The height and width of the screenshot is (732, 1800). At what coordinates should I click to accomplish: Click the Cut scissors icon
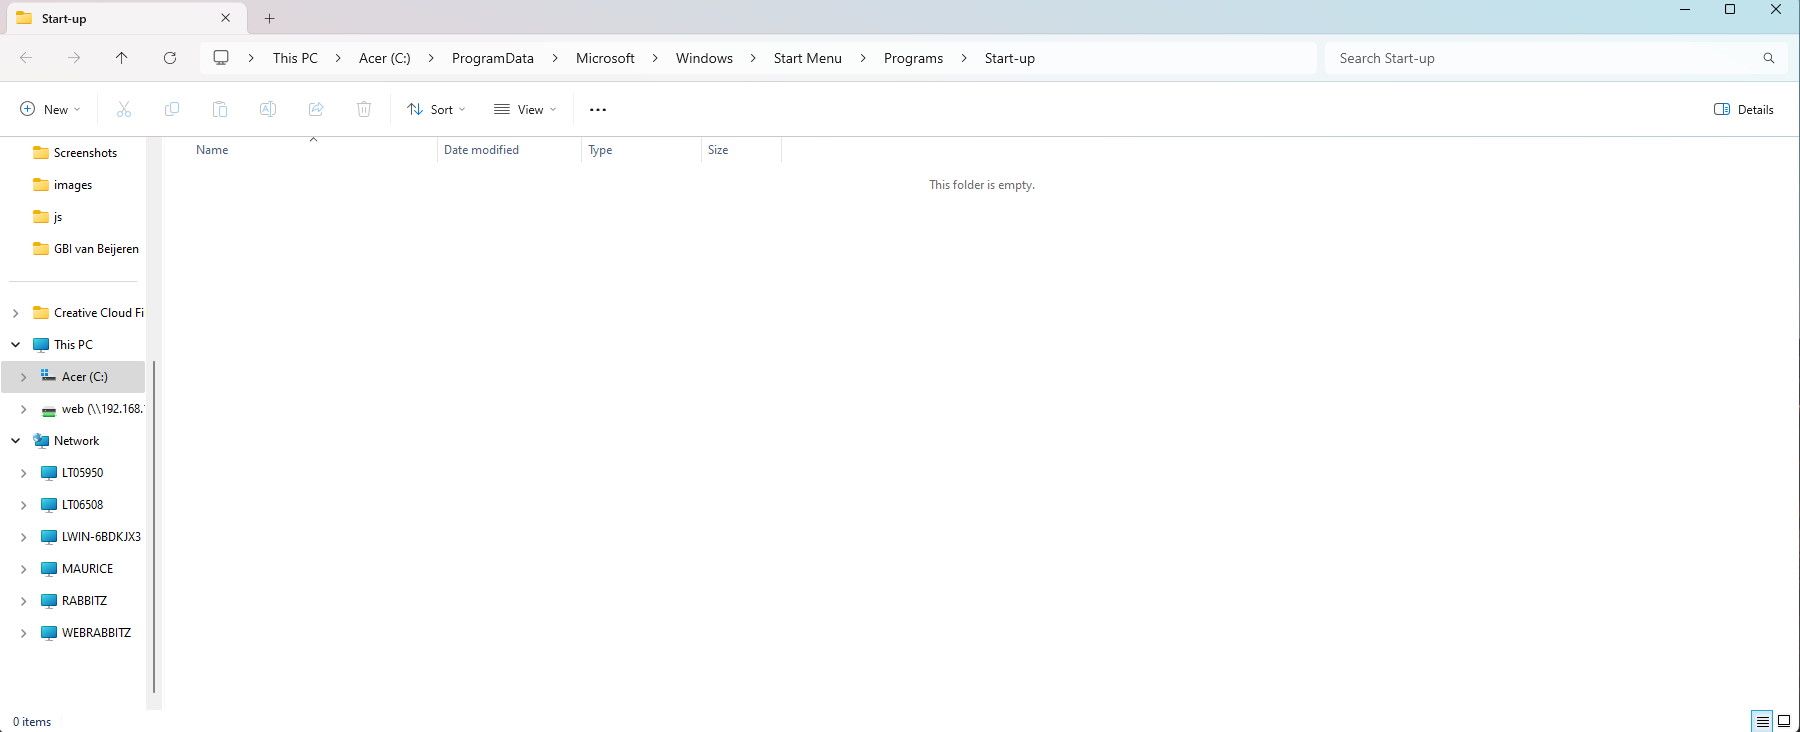(124, 110)
